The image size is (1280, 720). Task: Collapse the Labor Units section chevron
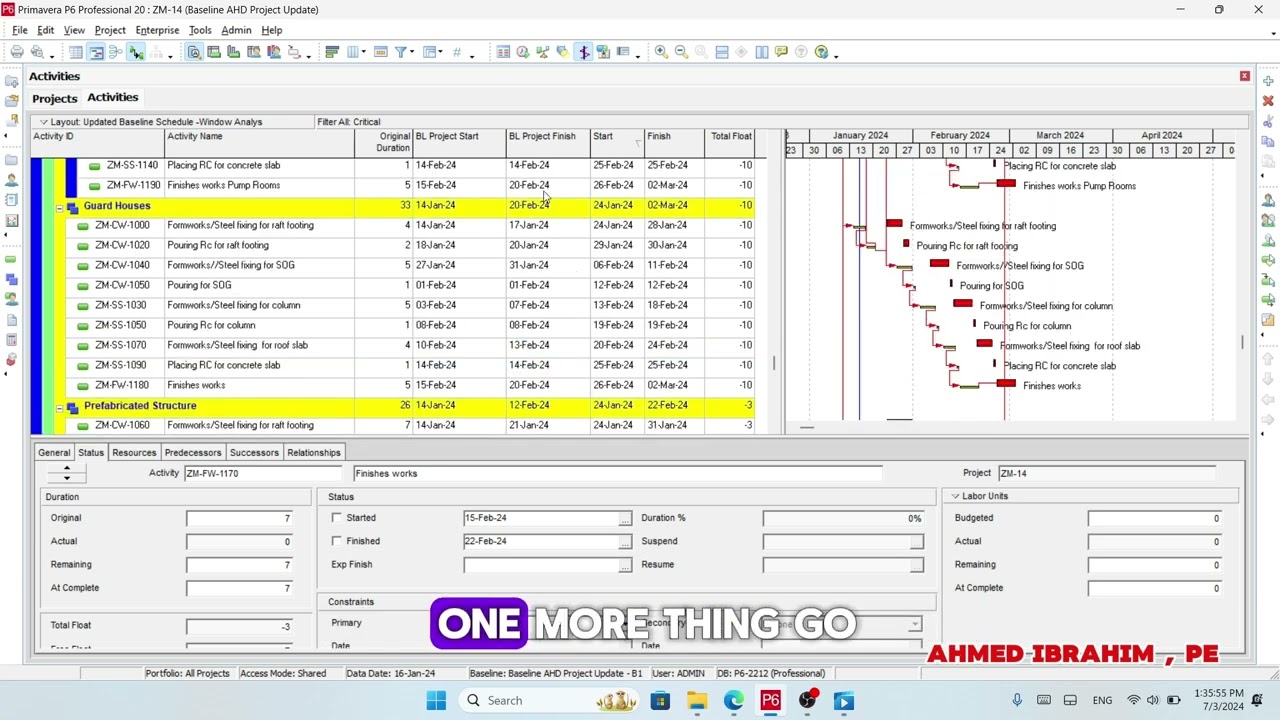(x=955, y=496)
